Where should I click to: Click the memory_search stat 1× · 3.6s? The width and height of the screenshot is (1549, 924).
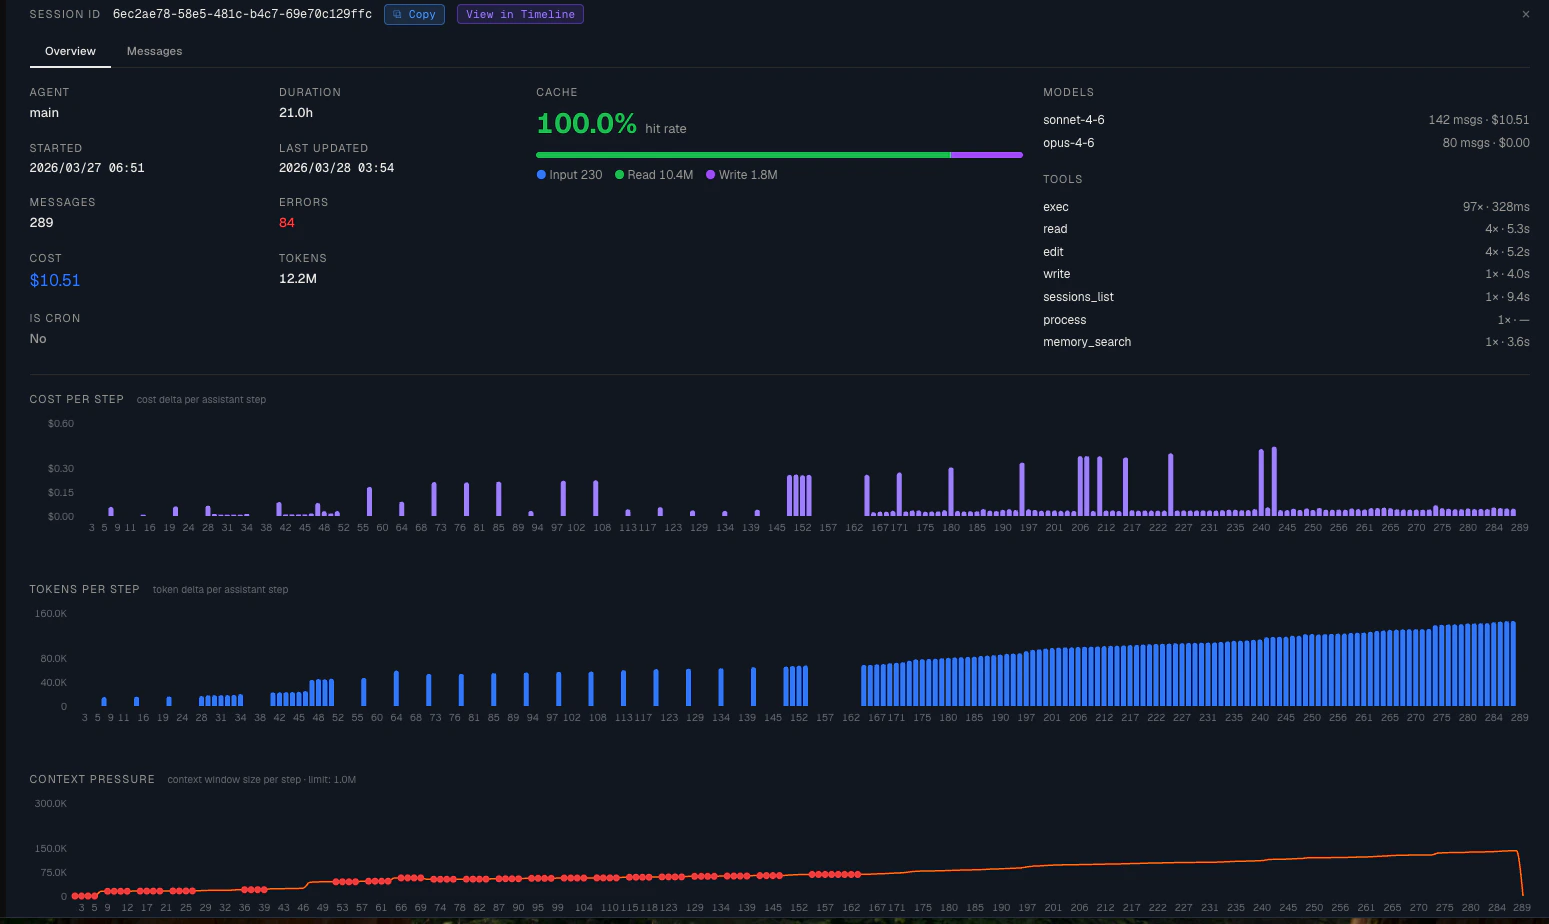point(1507,342)
